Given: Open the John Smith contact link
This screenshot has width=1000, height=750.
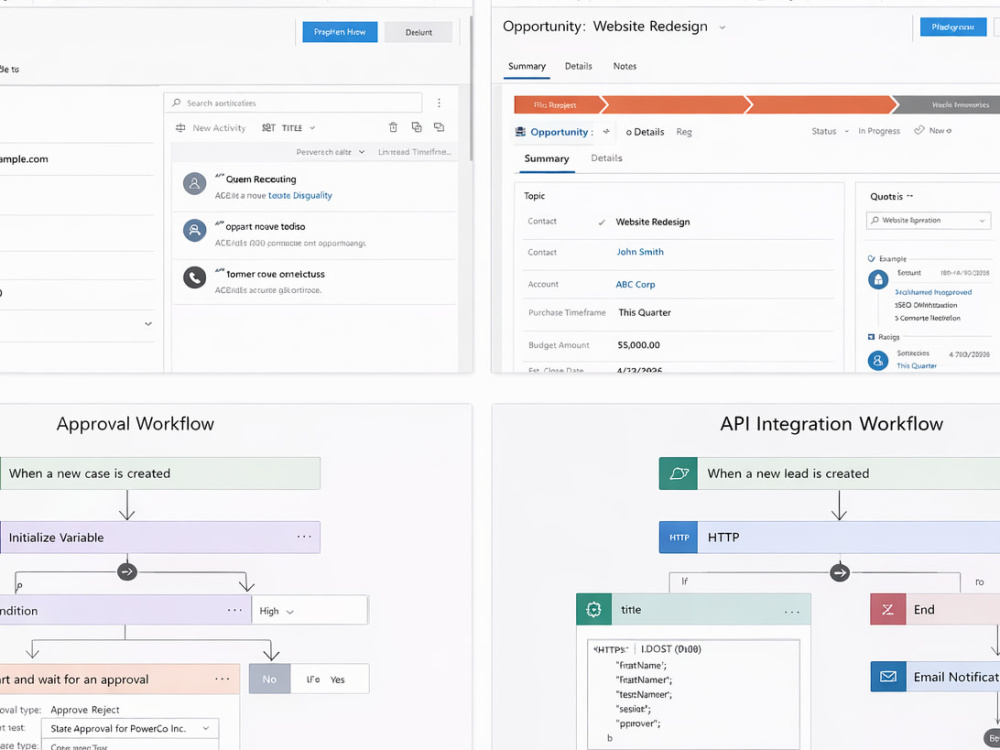Looking at the screenshot, I should tap(640, 252).
